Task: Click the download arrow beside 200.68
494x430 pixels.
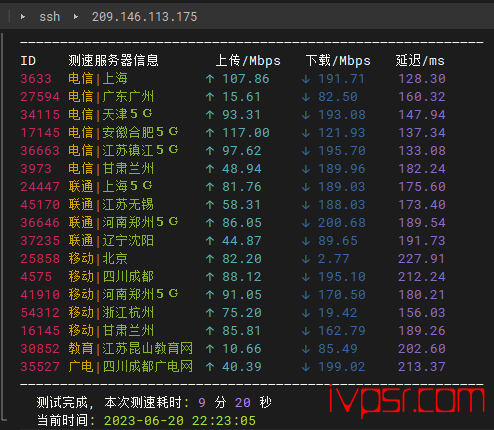Action: point(306,223)
